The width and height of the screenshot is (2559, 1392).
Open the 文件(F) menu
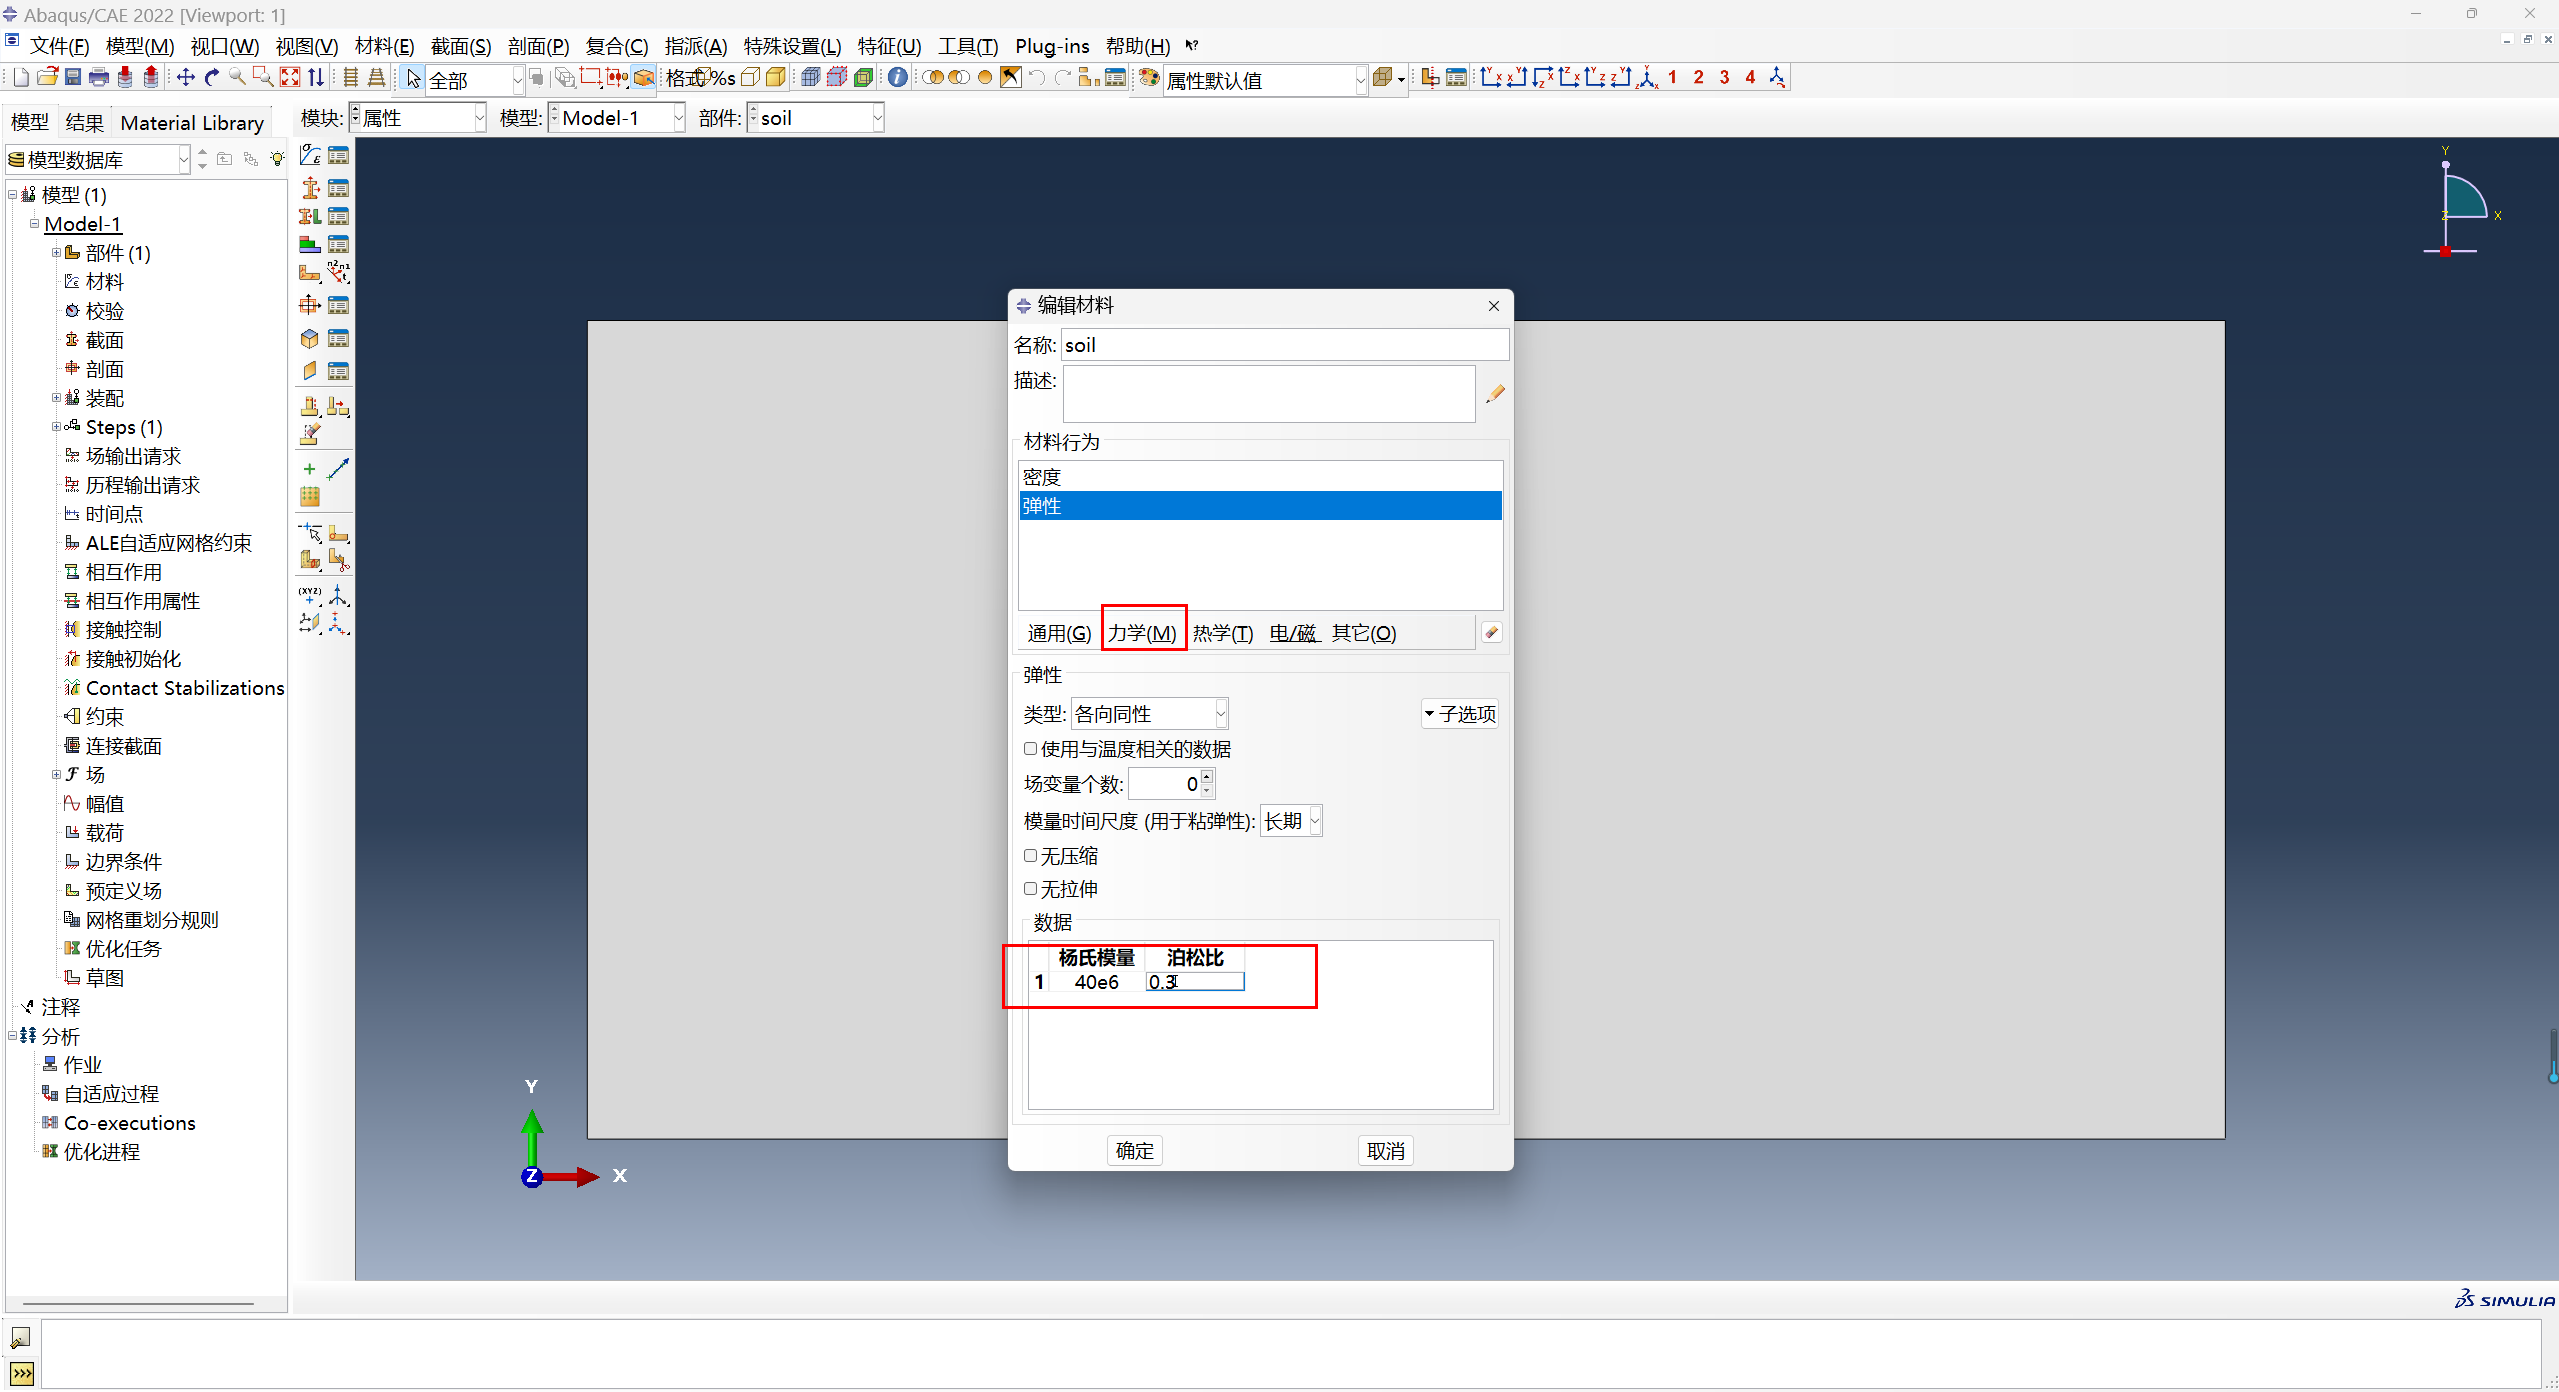click(60, 47)
